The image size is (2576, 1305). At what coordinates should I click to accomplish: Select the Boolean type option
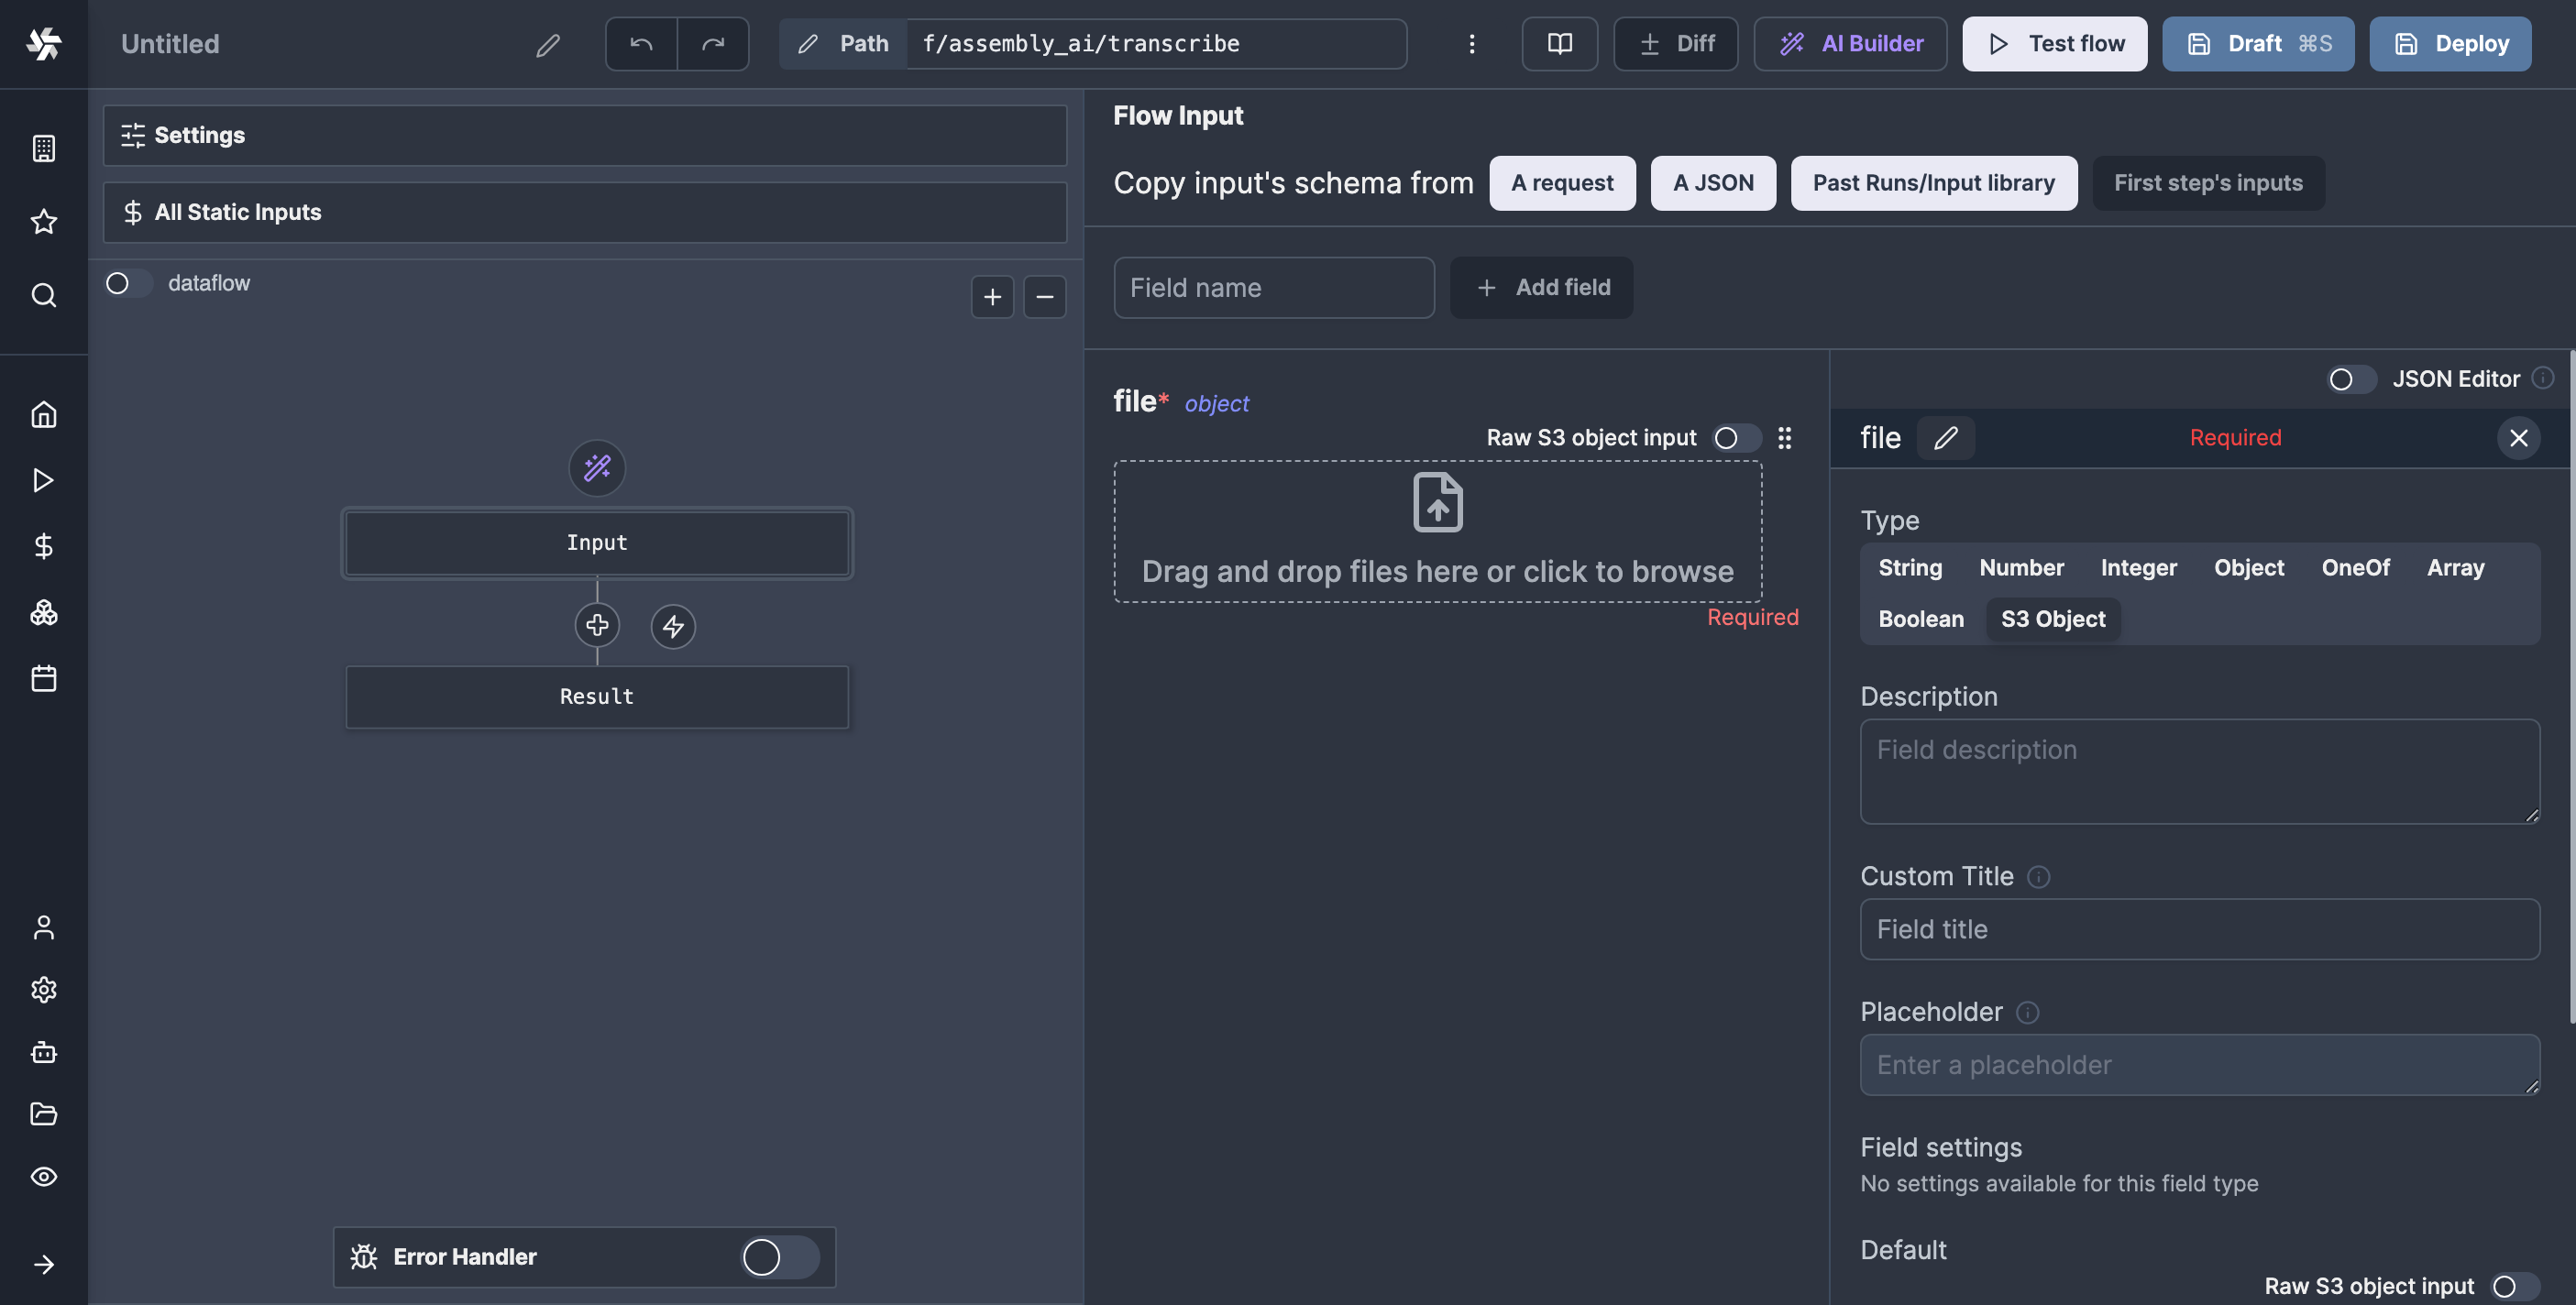point(1921,620)
